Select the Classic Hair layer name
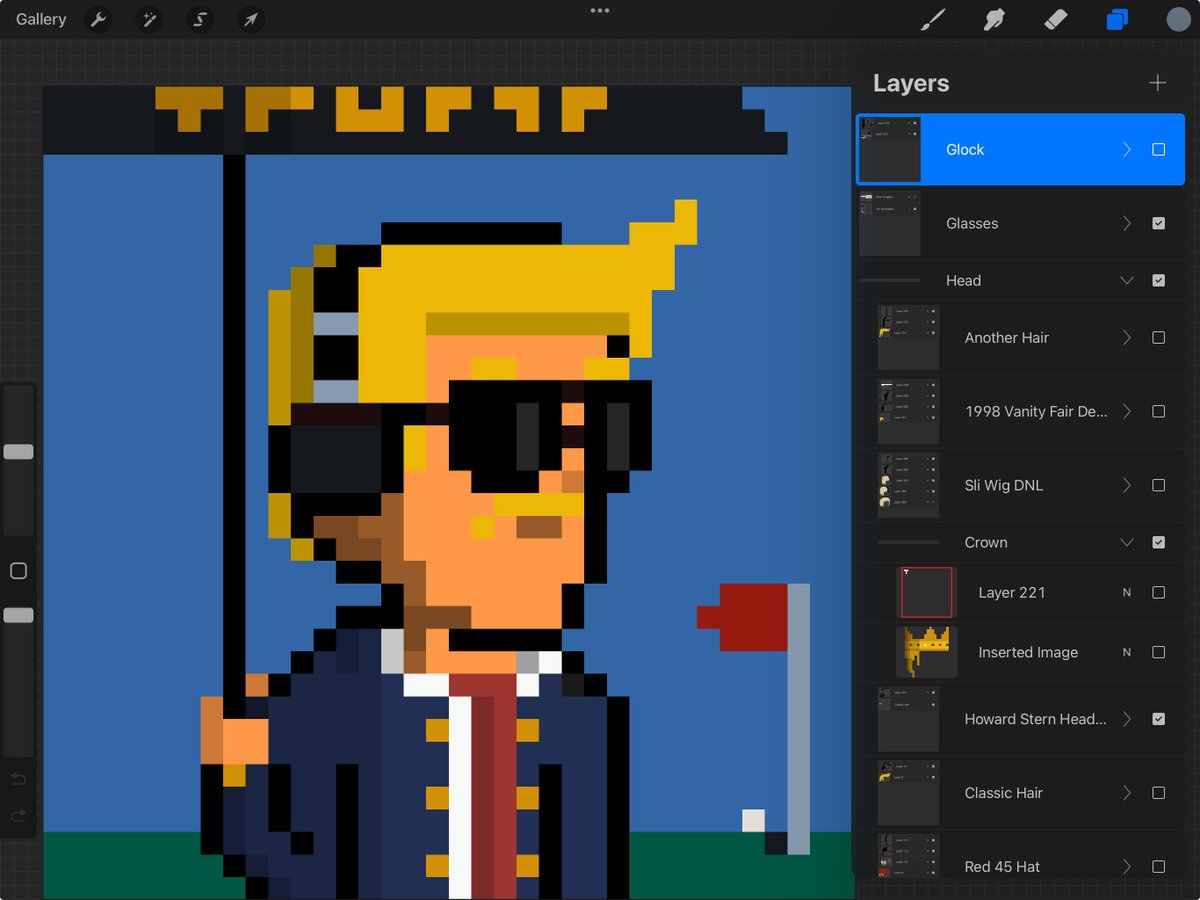The image size is (1200, 900). (1004, 793)
